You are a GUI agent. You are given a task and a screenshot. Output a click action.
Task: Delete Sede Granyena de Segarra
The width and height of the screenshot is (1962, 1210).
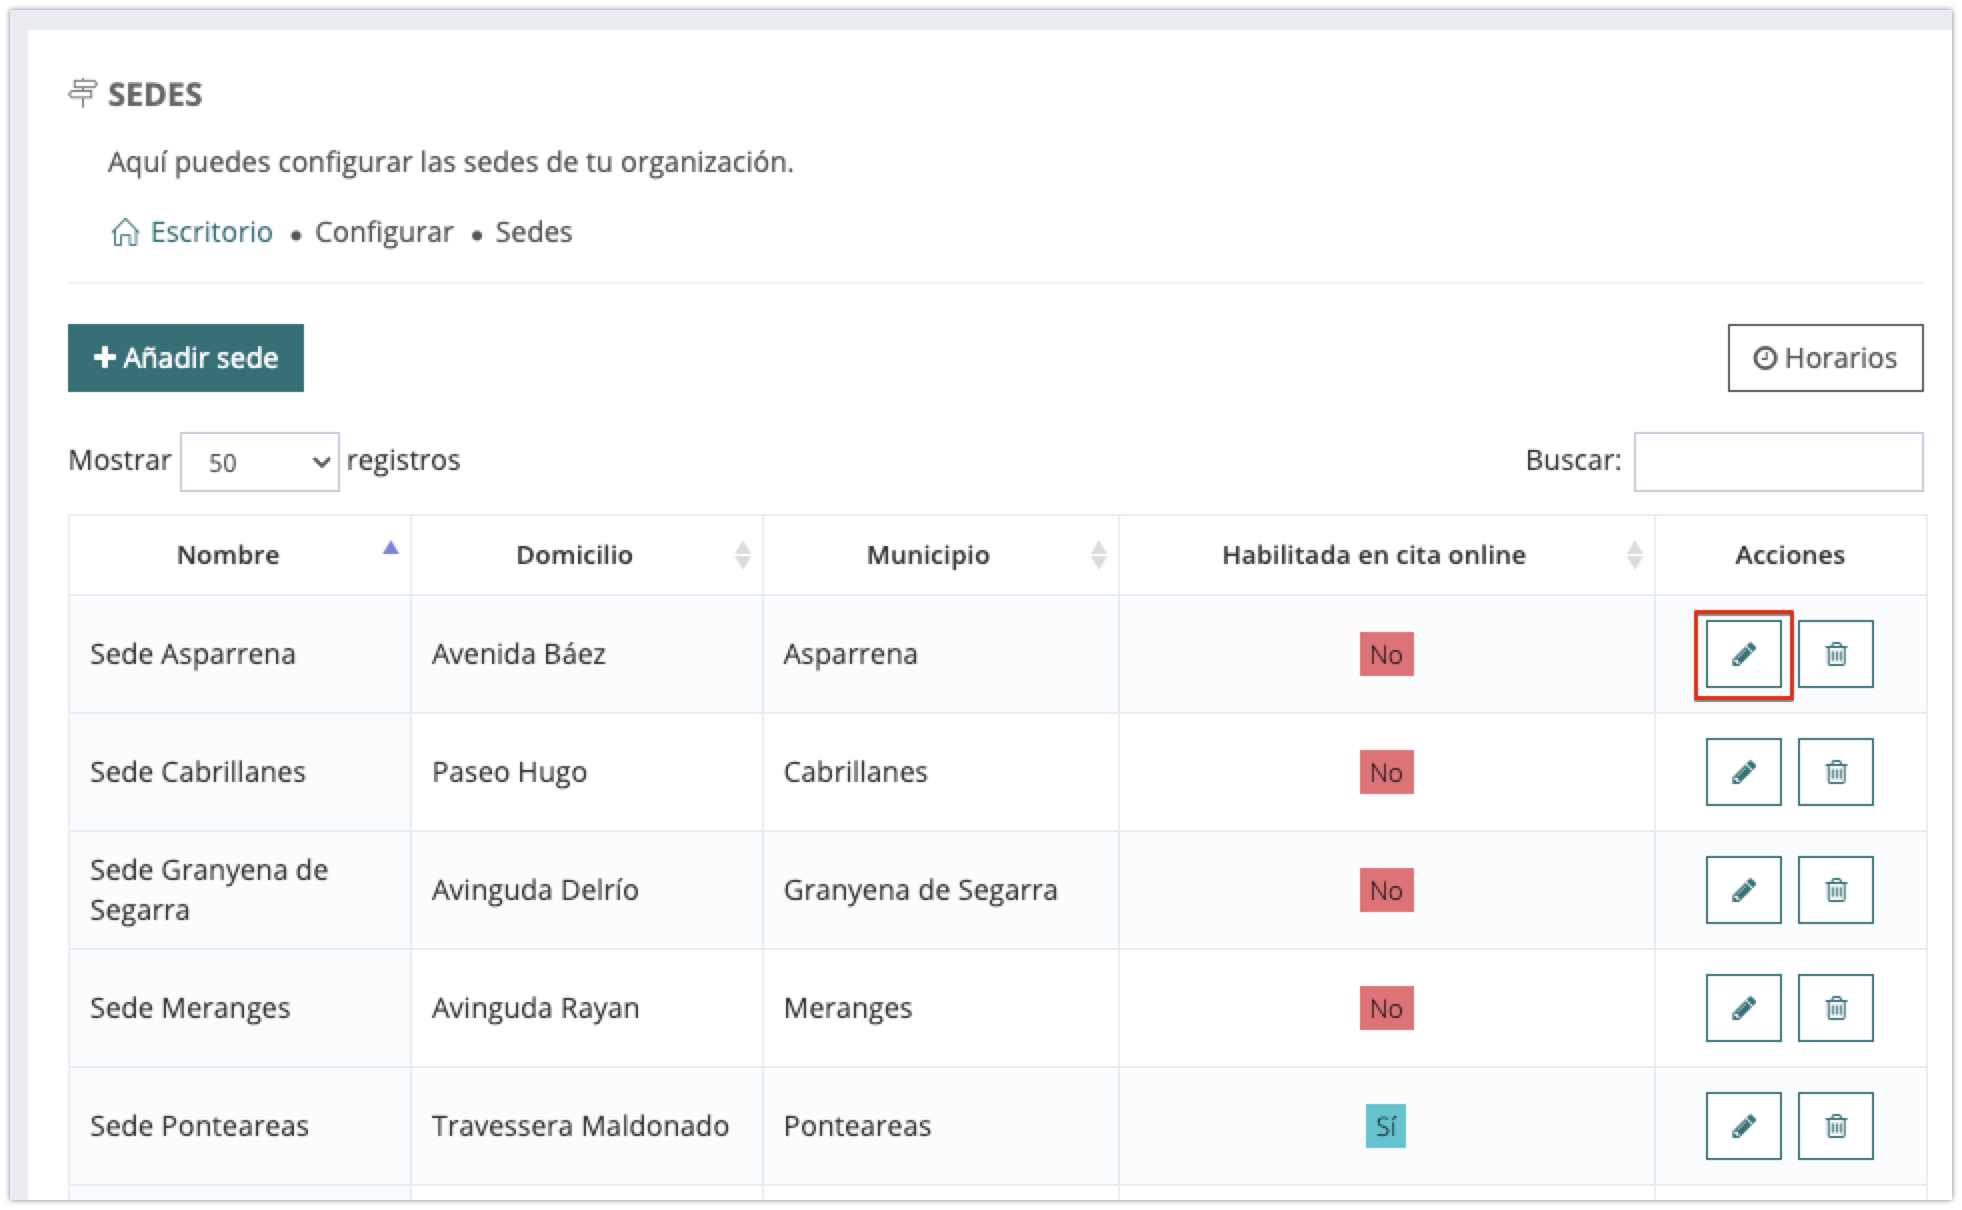(1835, 890)
